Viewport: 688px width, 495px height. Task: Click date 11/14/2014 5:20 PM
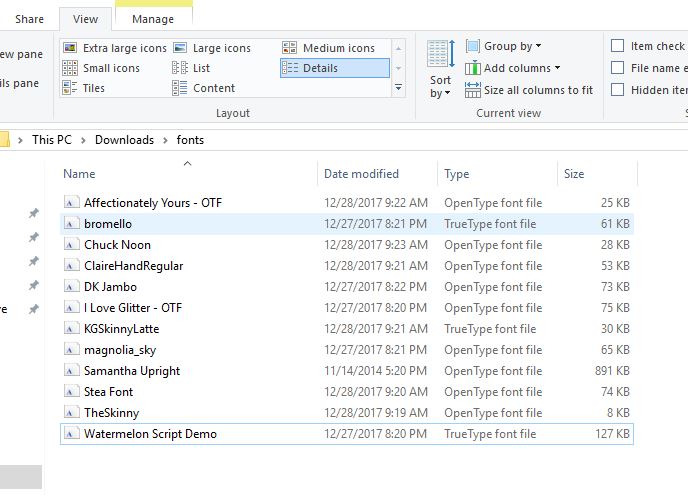point(376,371)
